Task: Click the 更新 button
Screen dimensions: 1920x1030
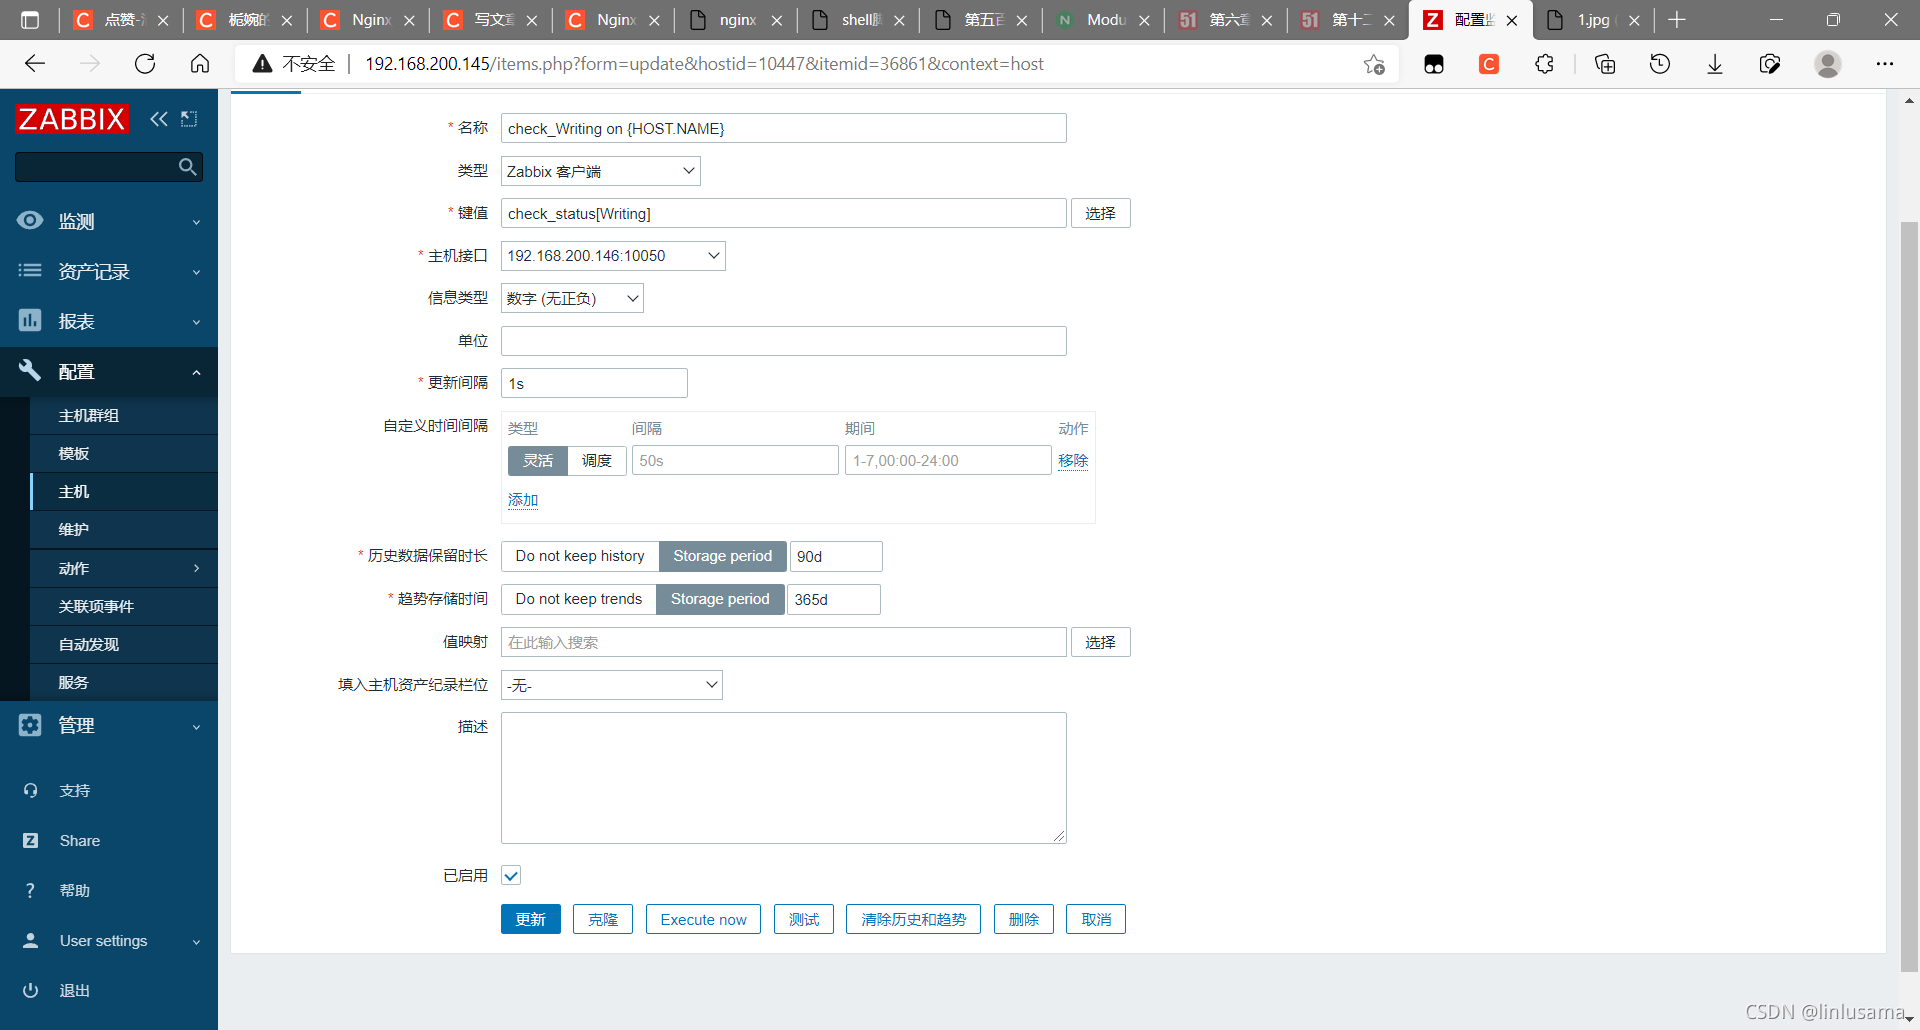Action: tap(530, 920)
